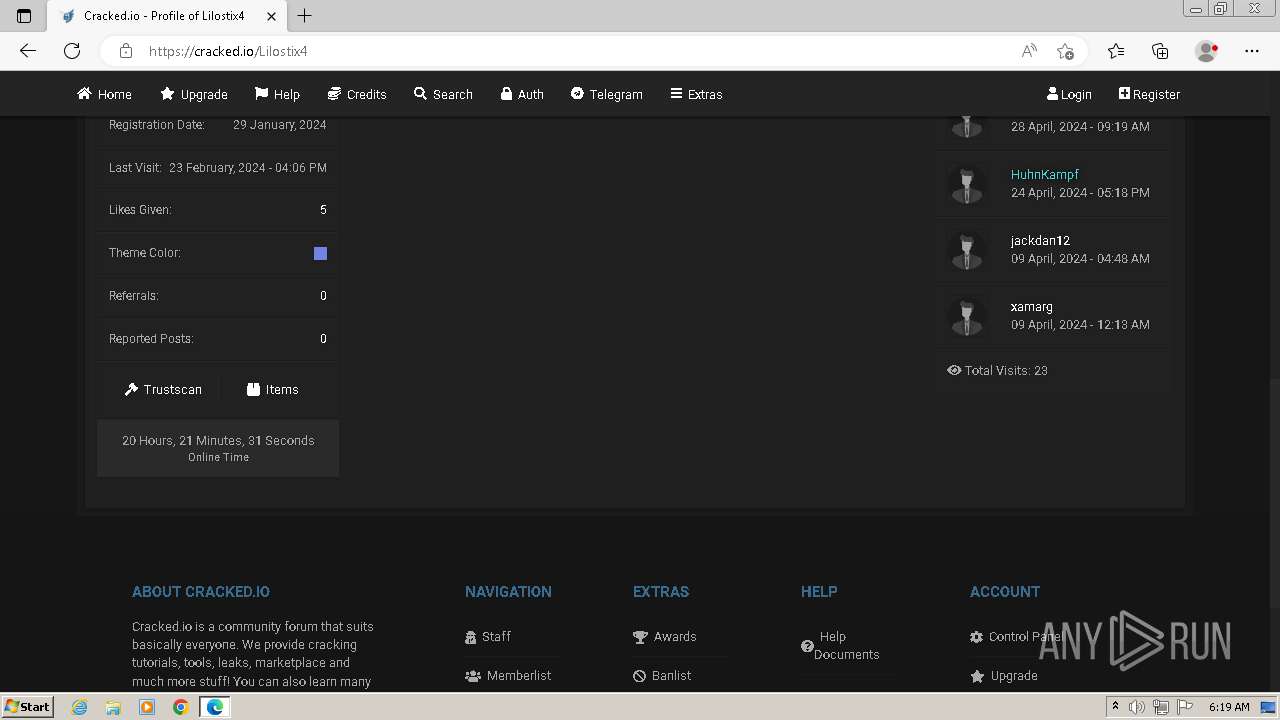
Task: Open the Action Center flag icon
Action: (x=1184, y=707)
